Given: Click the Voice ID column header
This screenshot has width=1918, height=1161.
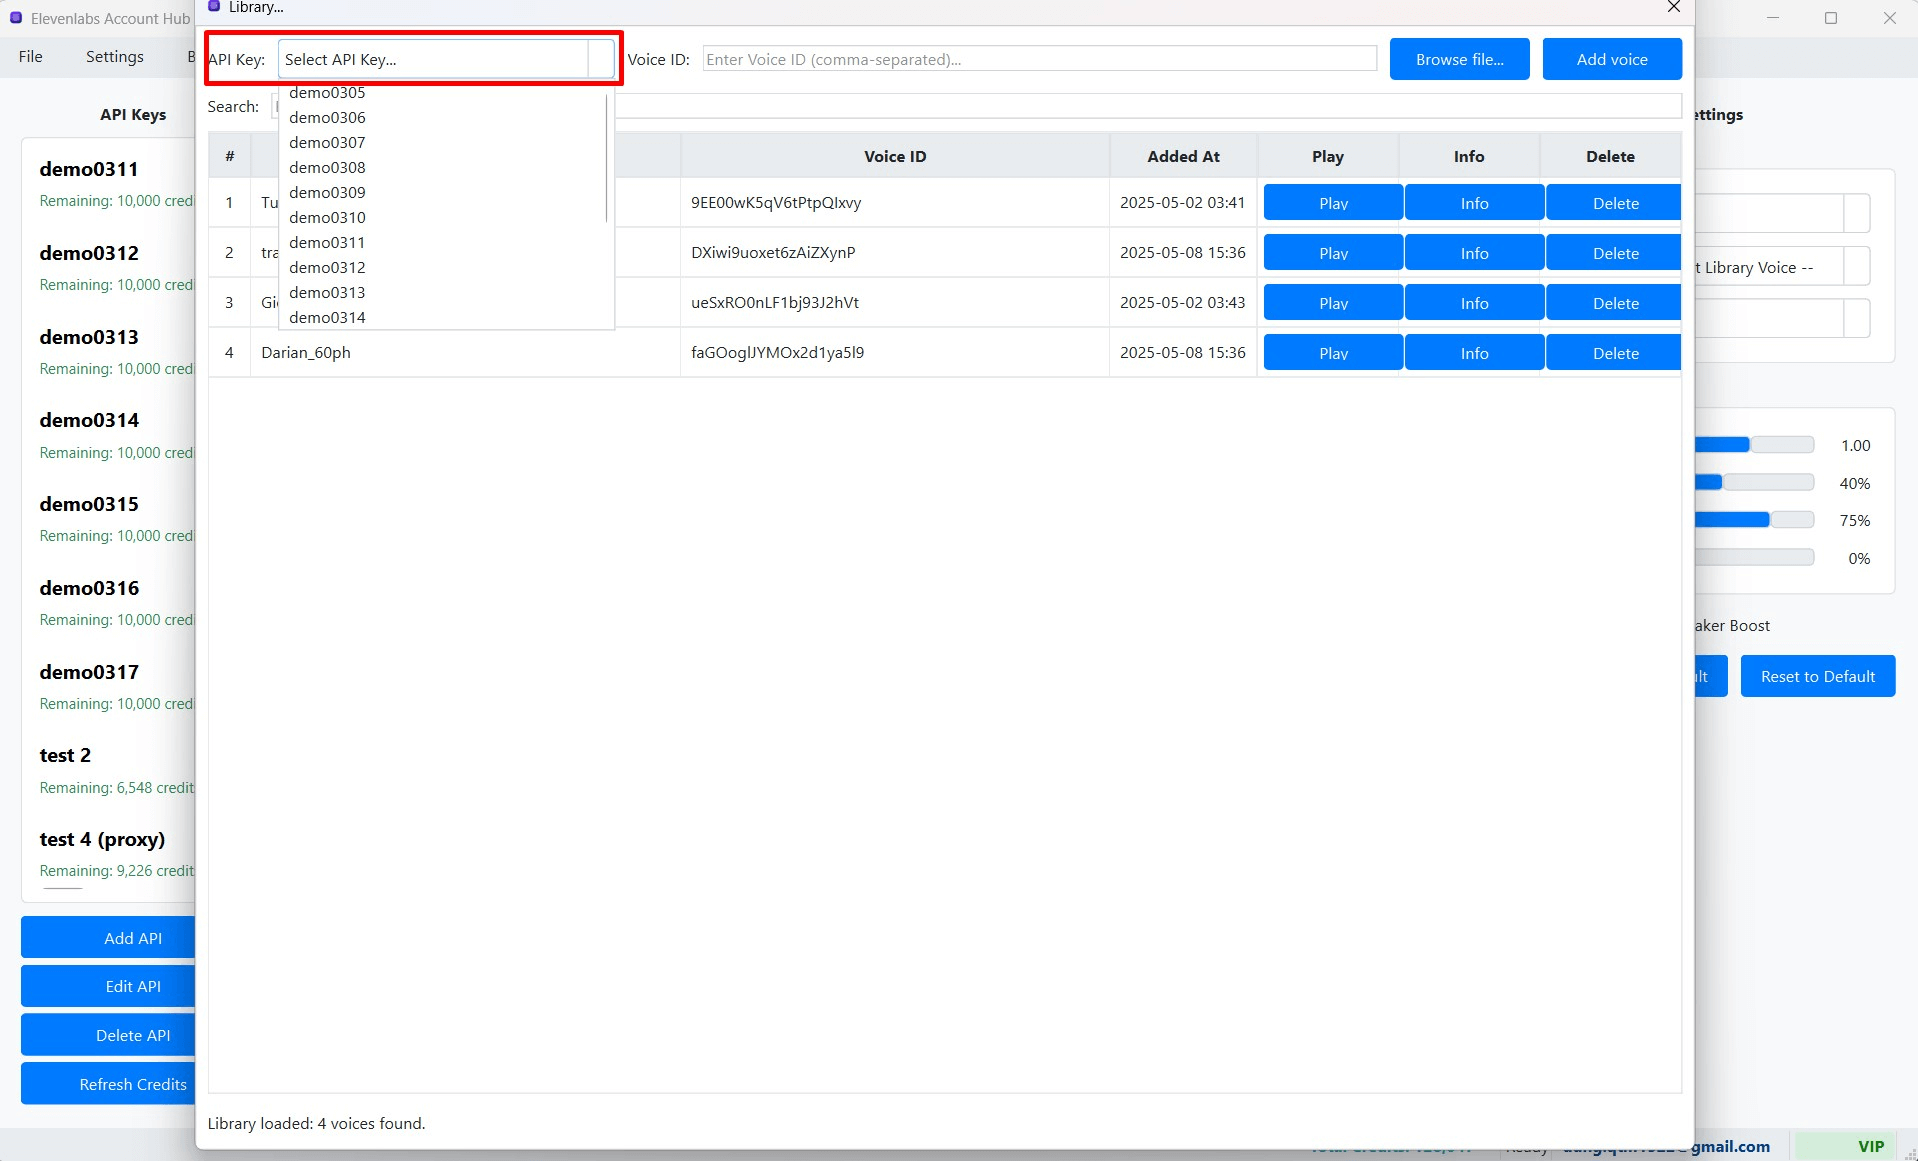Looking at the screenshot, I should click(x=895, y=156).
